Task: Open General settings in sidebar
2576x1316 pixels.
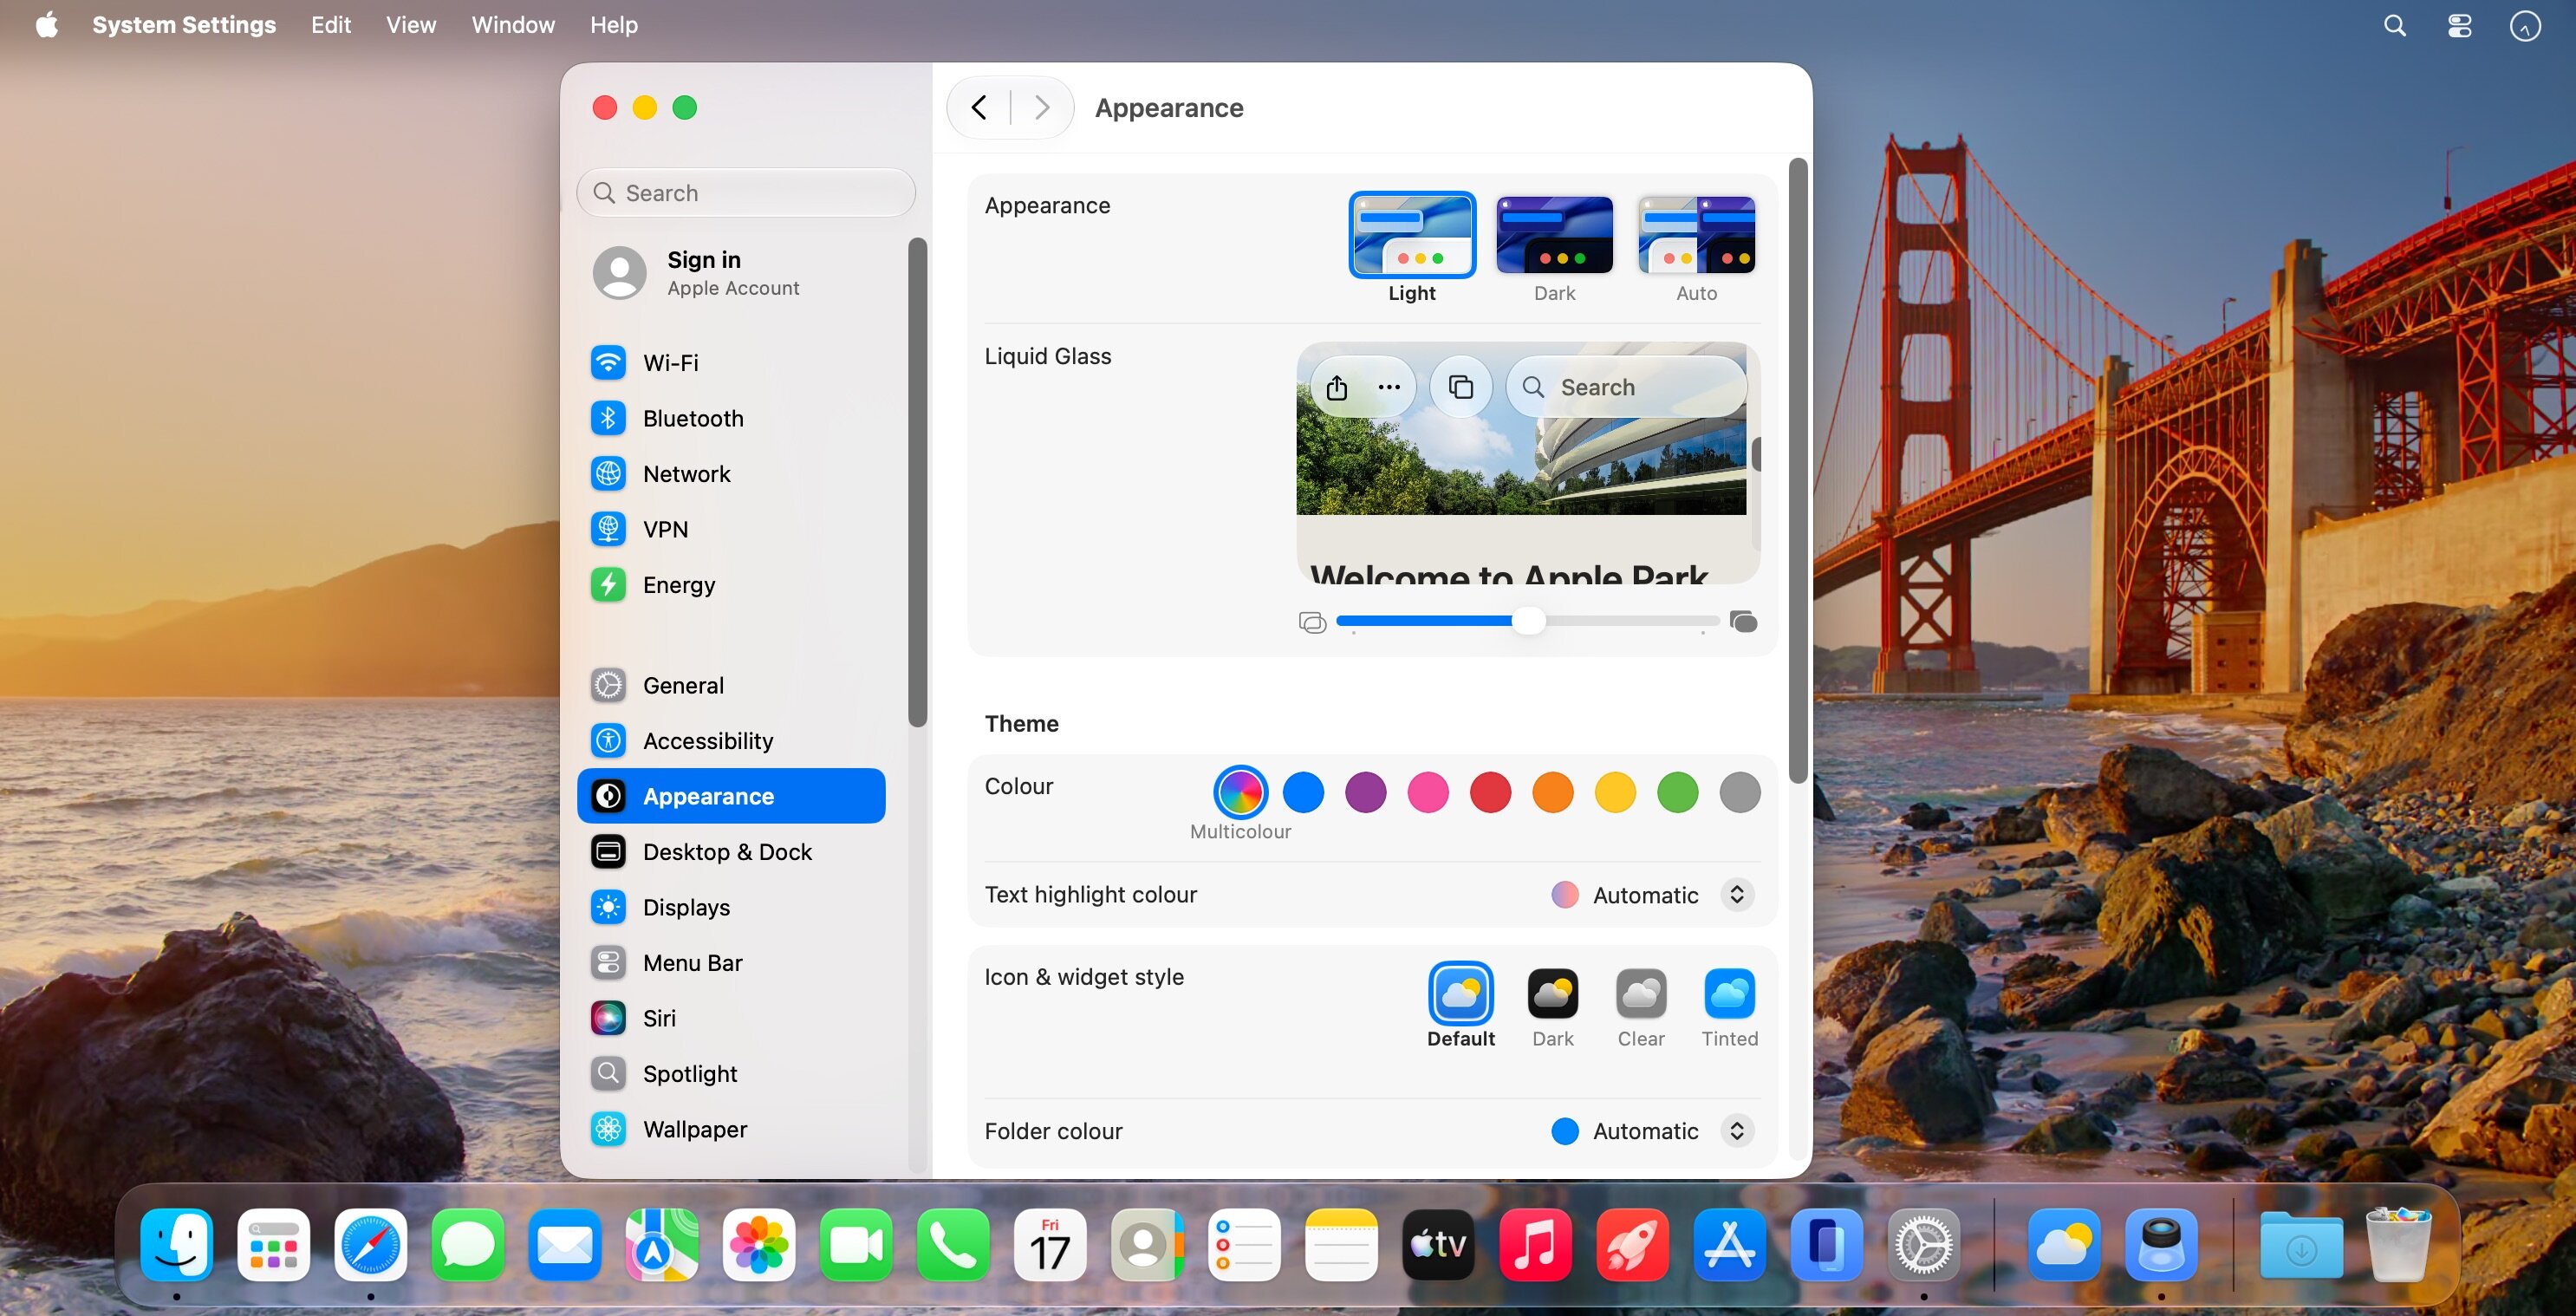Action: [x=731, y=685]
